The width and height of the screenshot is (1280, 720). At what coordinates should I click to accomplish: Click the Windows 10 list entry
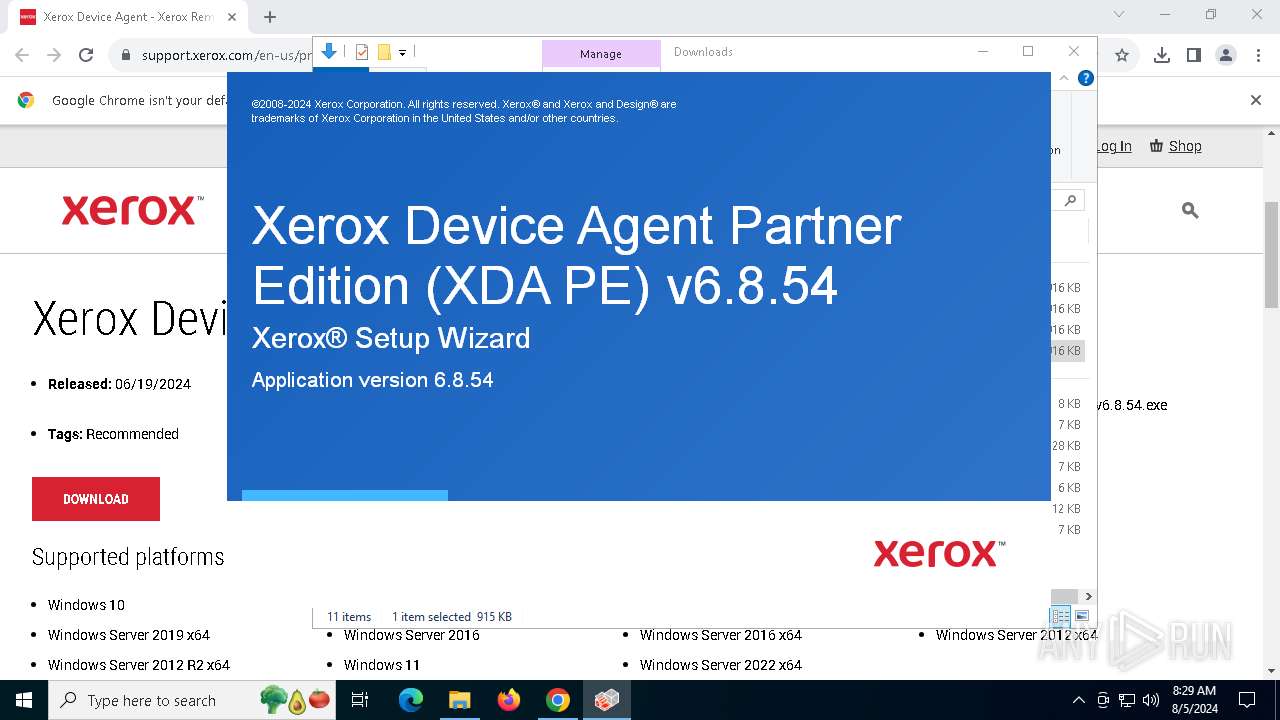click(86, 605)
